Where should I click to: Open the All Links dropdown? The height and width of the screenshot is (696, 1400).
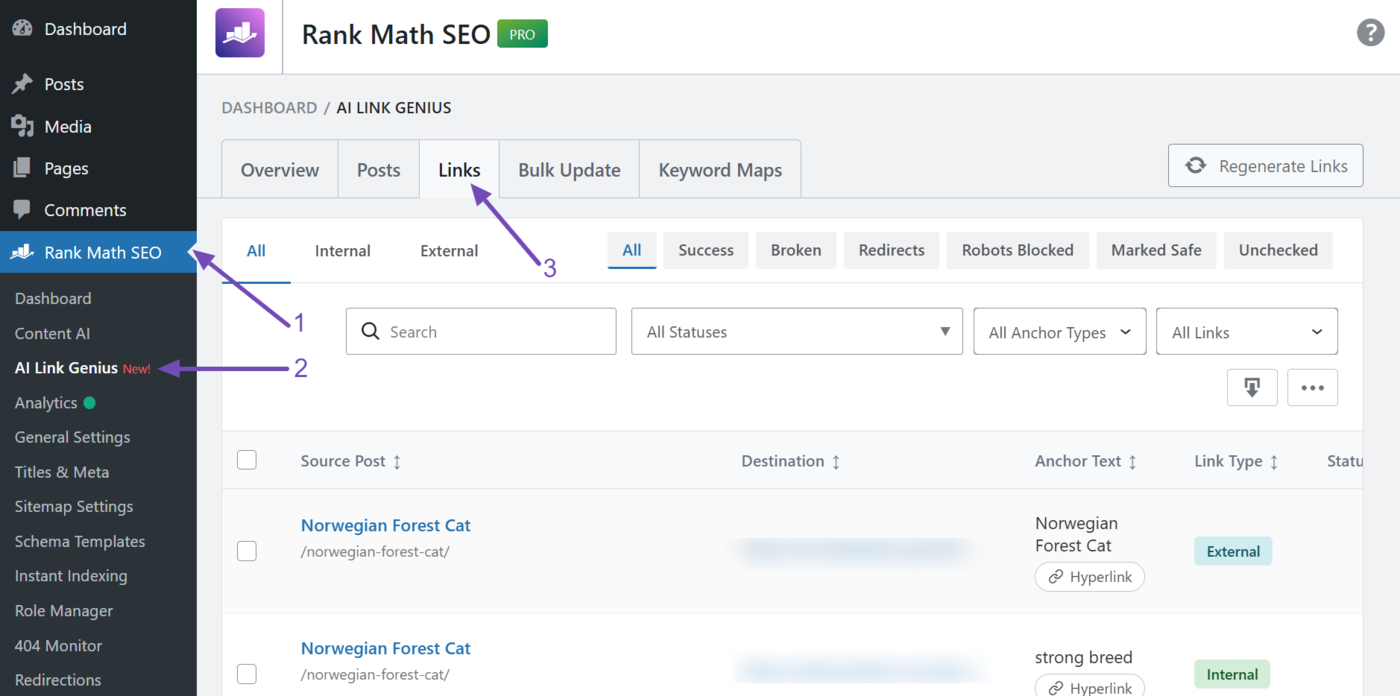click(x=1247, y=331)
